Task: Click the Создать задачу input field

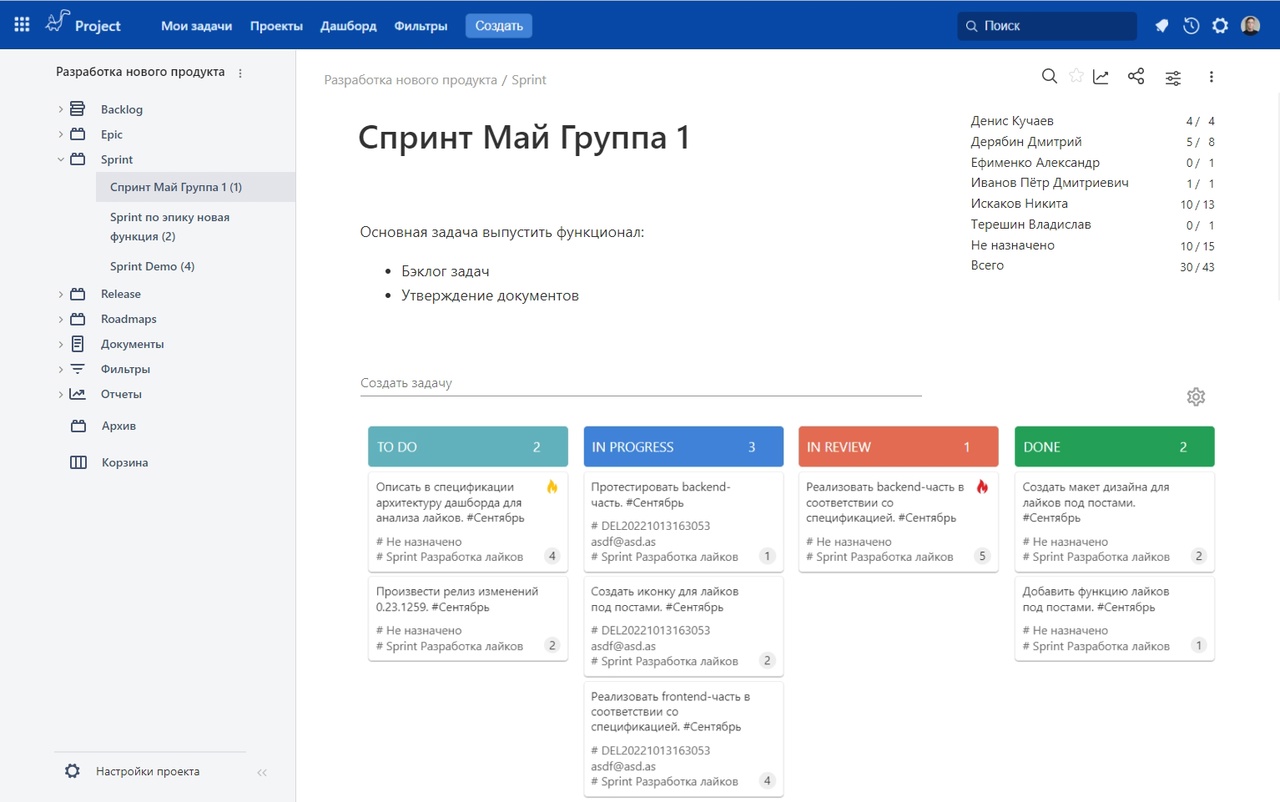Action: [640, 383]
